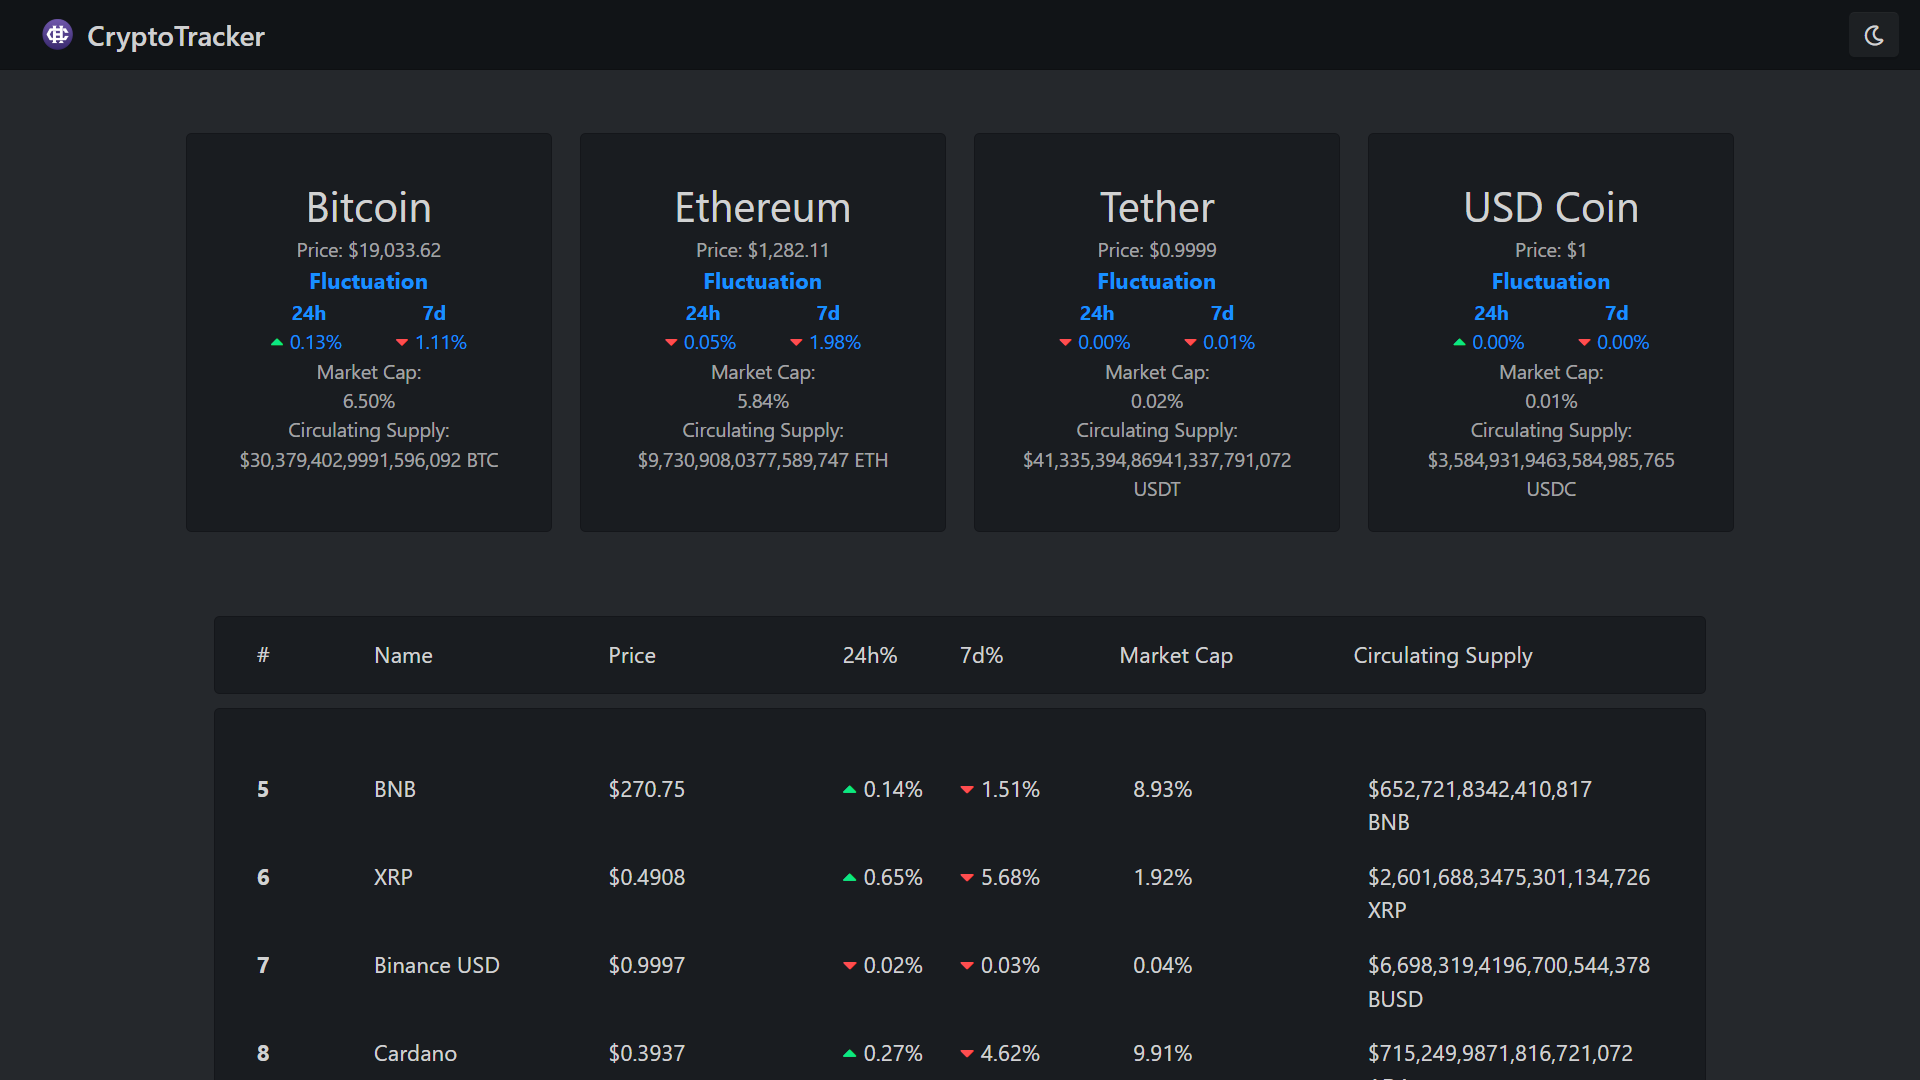
Task: Click the Circulating Supply column header
Action: [x=1443, y=656]
